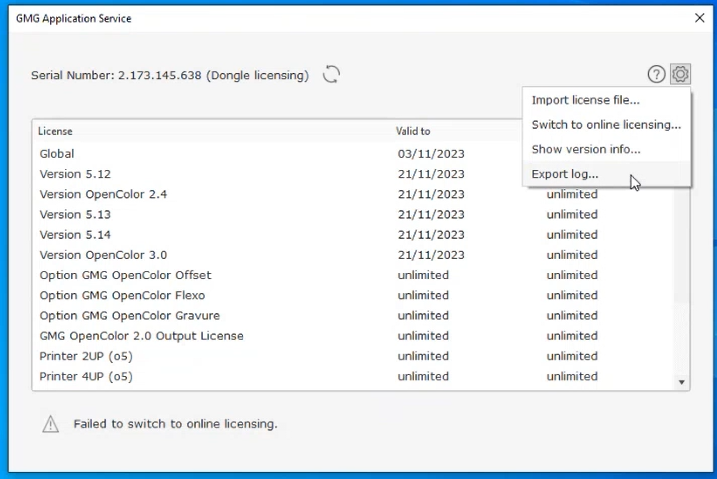717x479 pixels.
Task: Select the Global license row
Action: (x=353, y=154)
